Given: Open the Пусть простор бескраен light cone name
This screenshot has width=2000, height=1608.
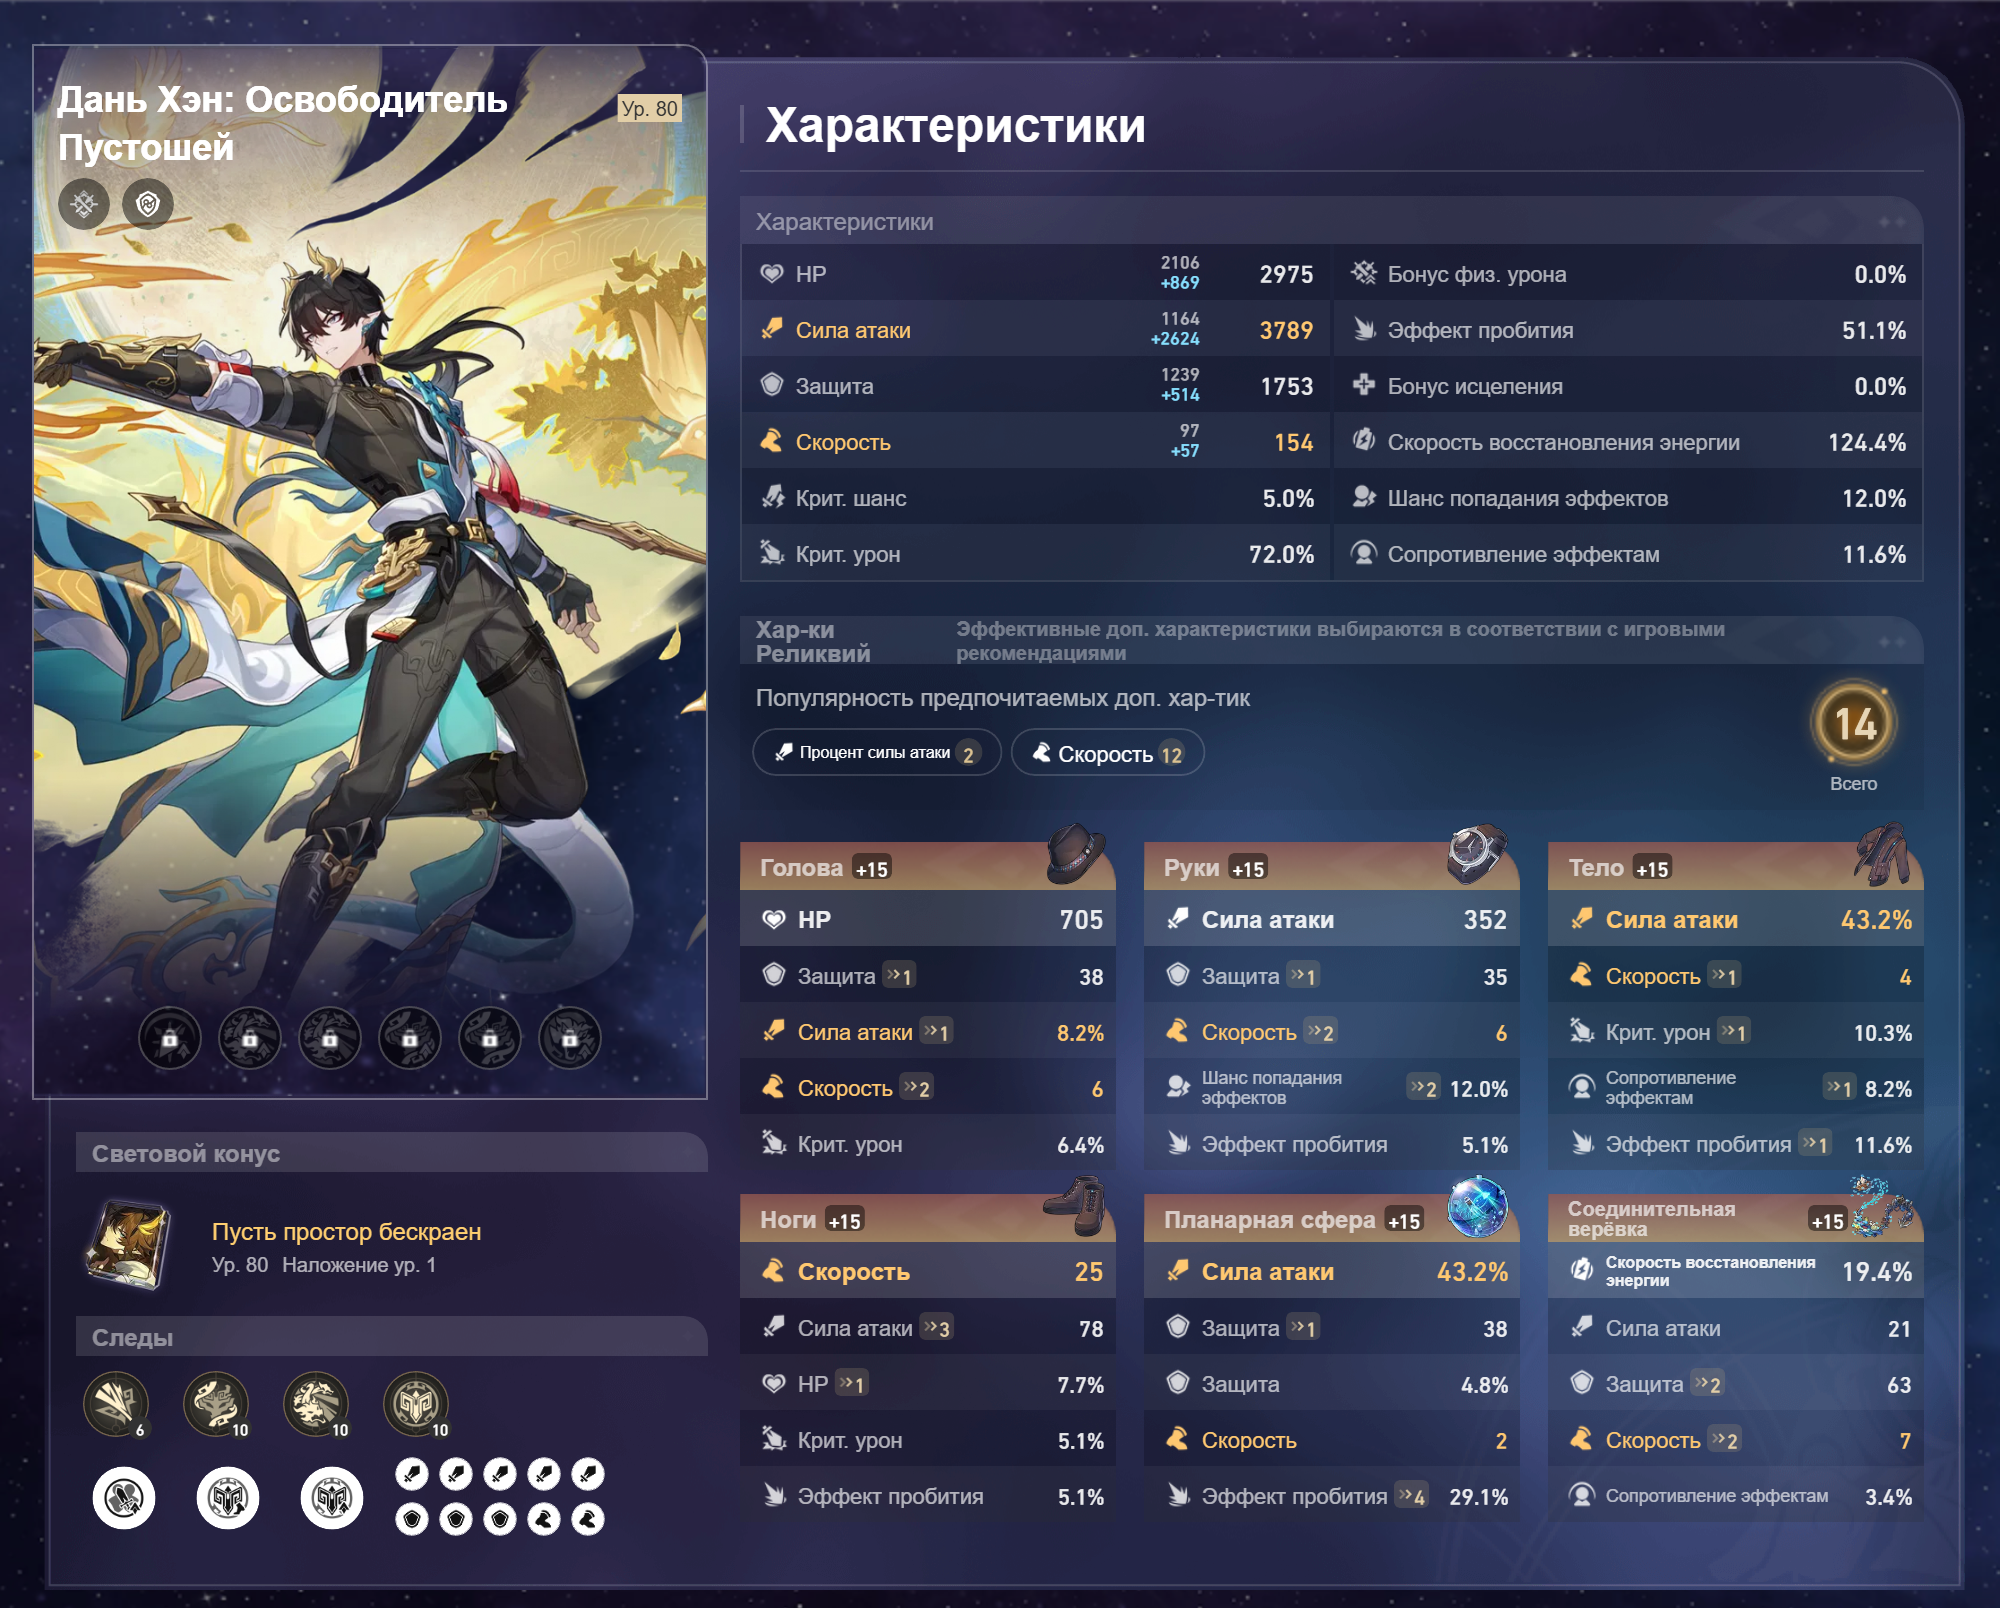Looking at the screenshot, I should coord(346,1232).
